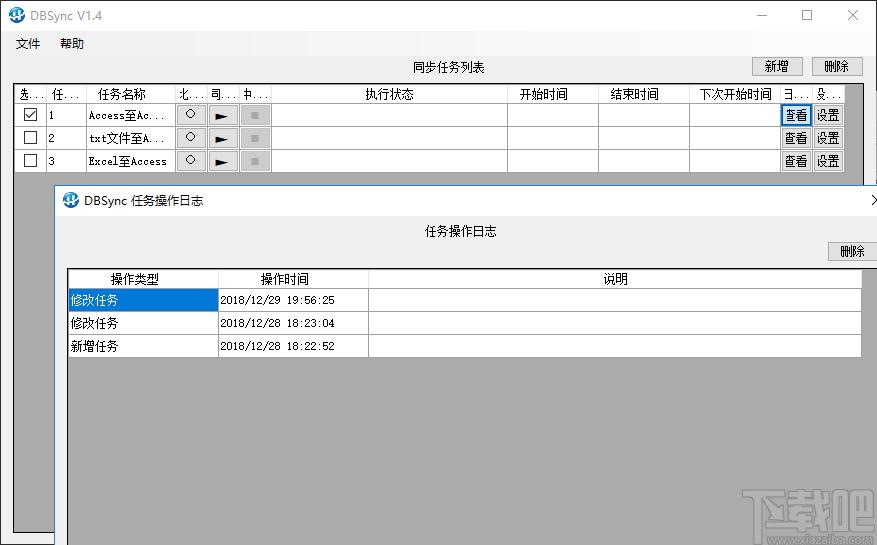Click the DBSync logo in log window title
Viewport: 877px width, 545px height.
[x=71, y=200]
